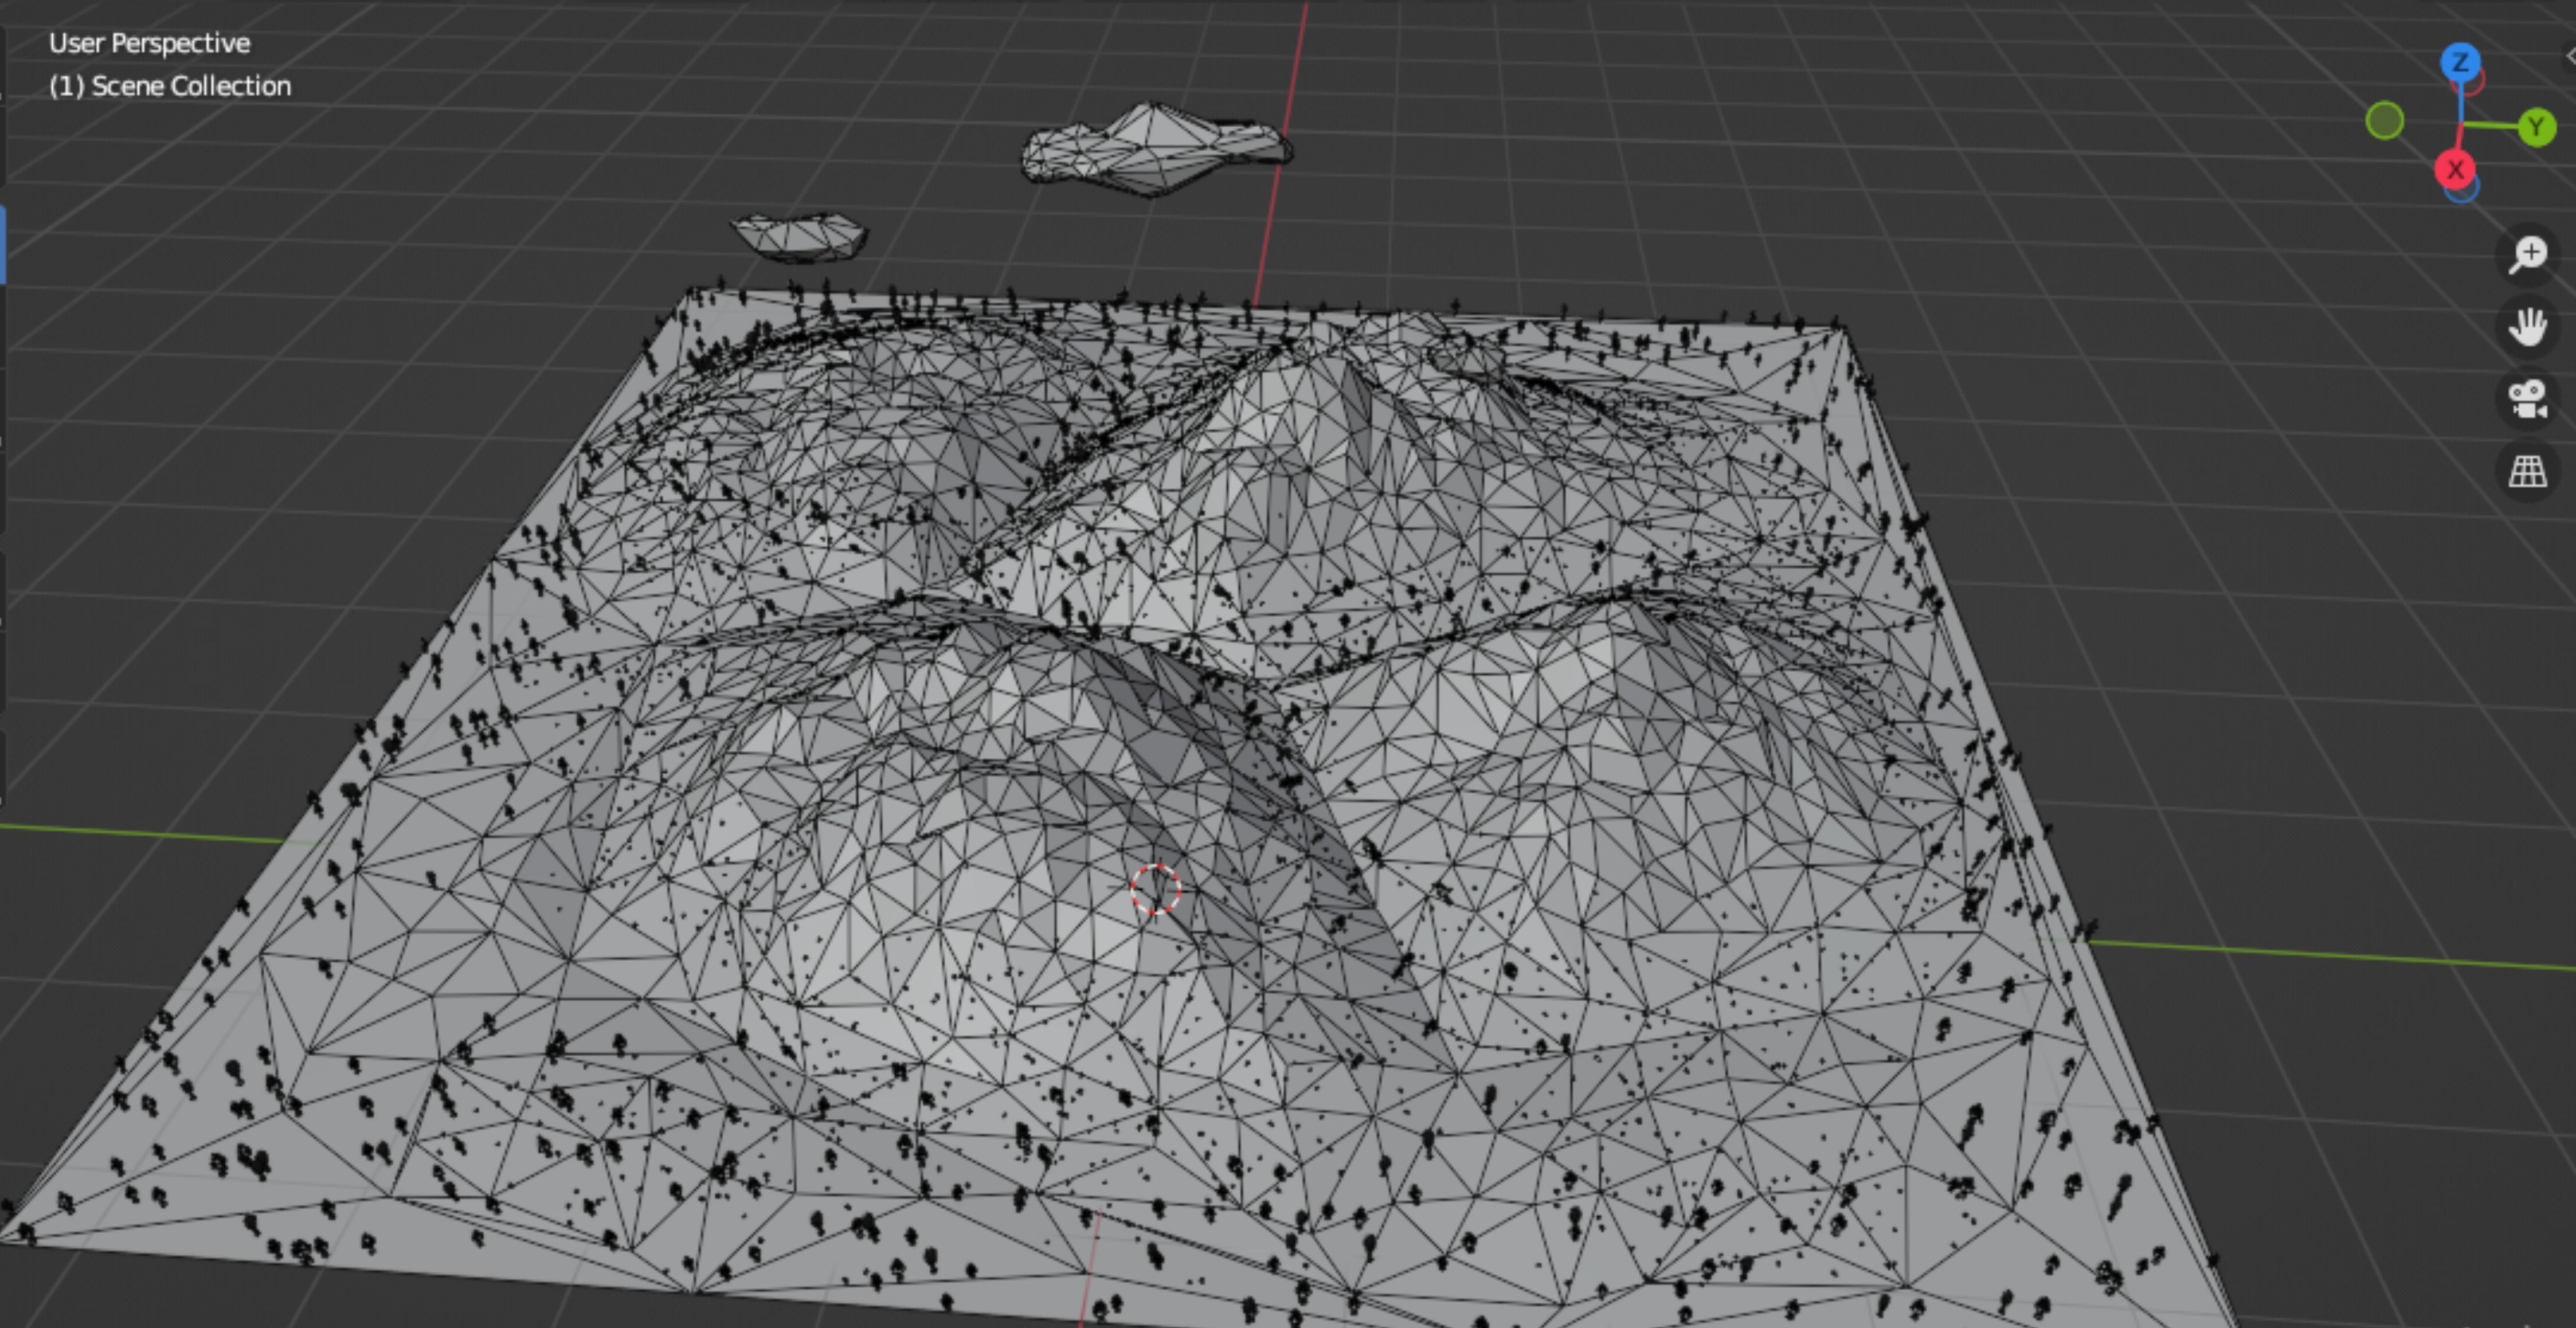Click the 'User Perspective' viewport label
The width and height of the screenshot is (2576, 1328).
click(150, 43)
